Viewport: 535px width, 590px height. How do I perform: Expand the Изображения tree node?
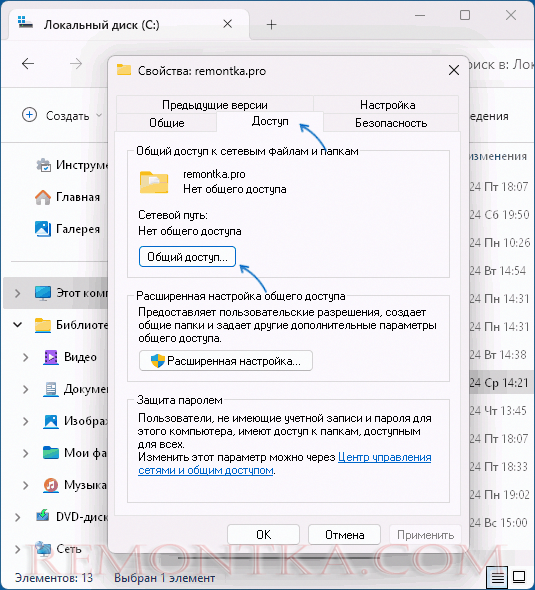click(25, 421)
